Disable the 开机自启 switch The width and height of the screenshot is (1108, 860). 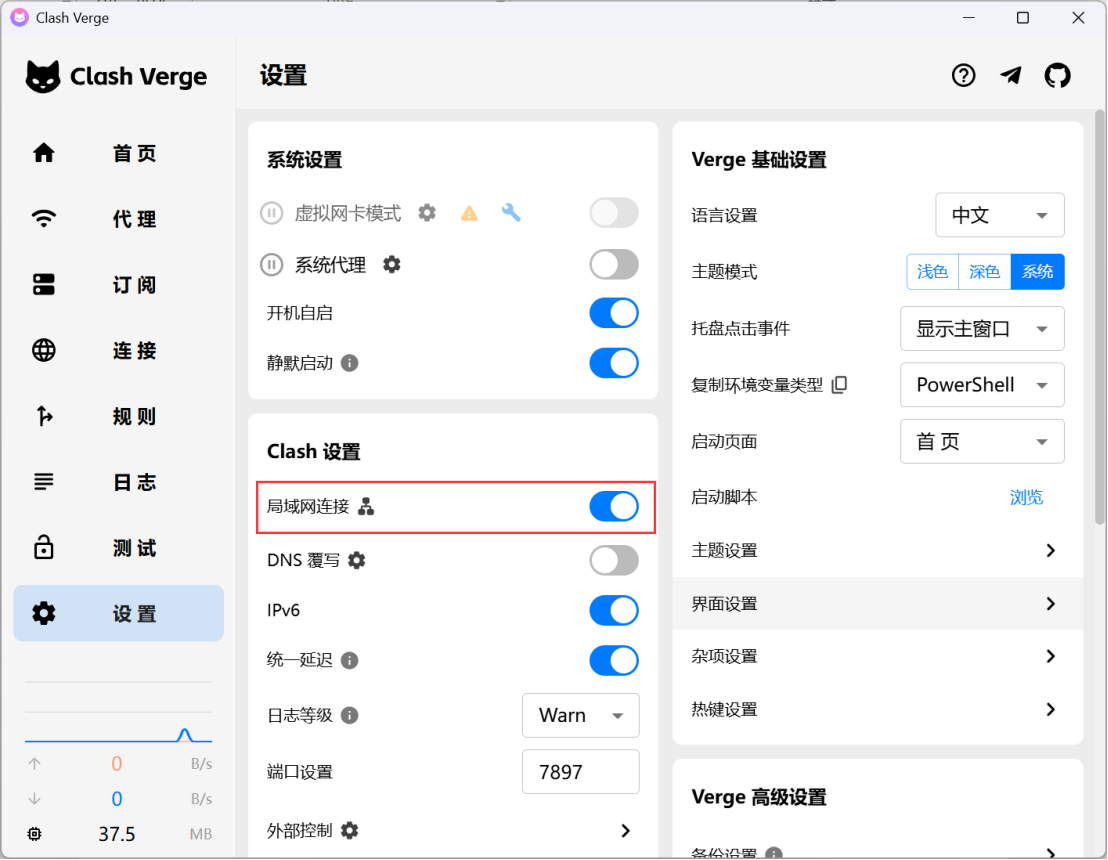pos(614,313)
